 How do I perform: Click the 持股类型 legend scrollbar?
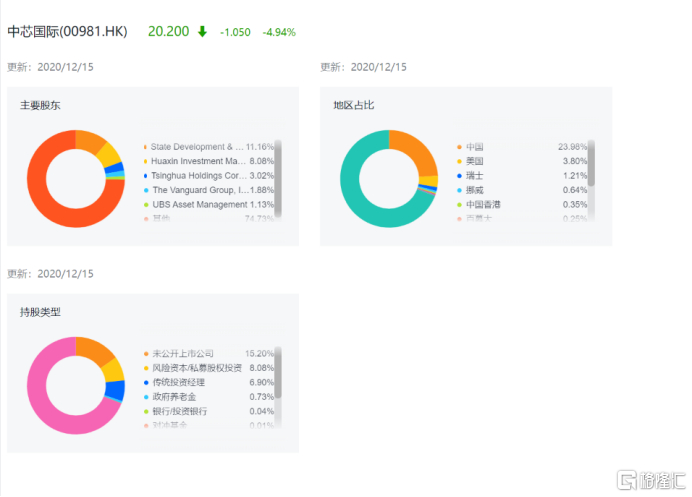(x=278, y=373)
